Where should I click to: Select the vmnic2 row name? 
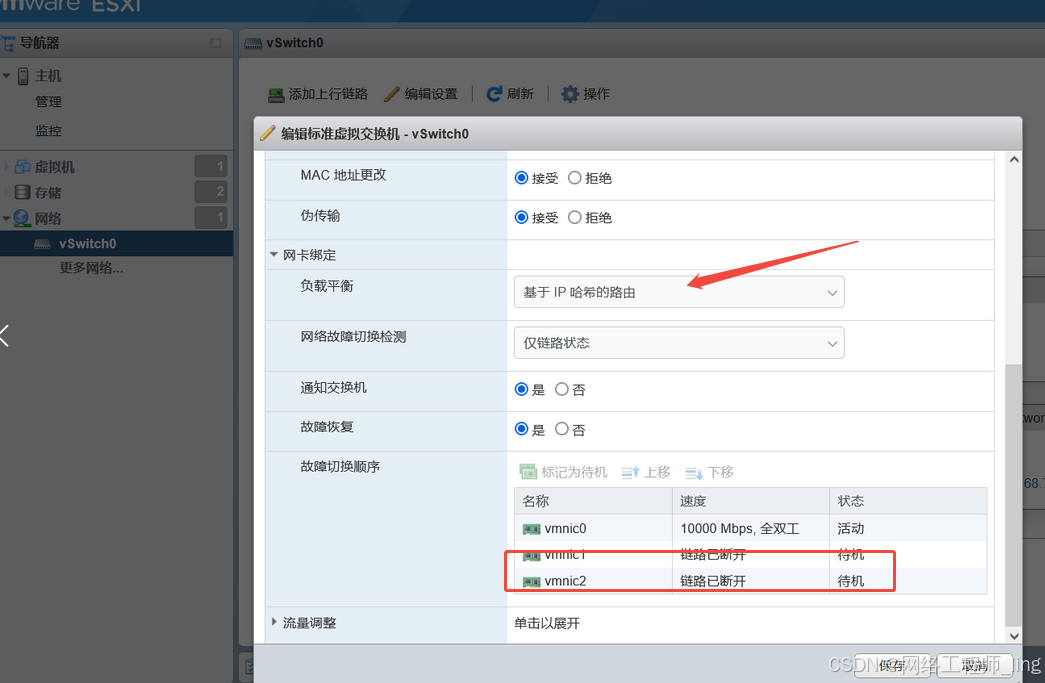565,581
